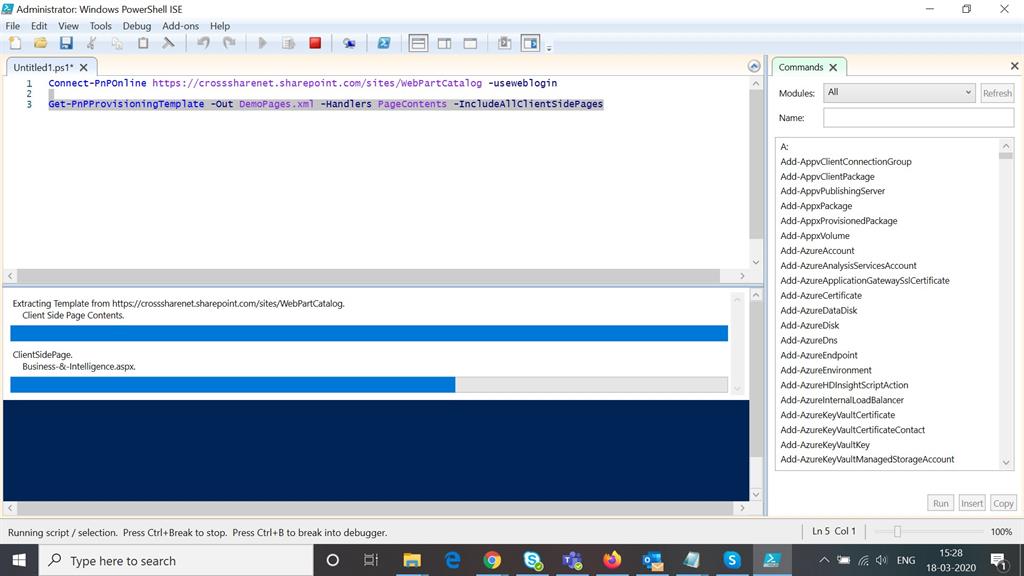
Task: Stop the running operation with the red square
Action: pos(315,43)
